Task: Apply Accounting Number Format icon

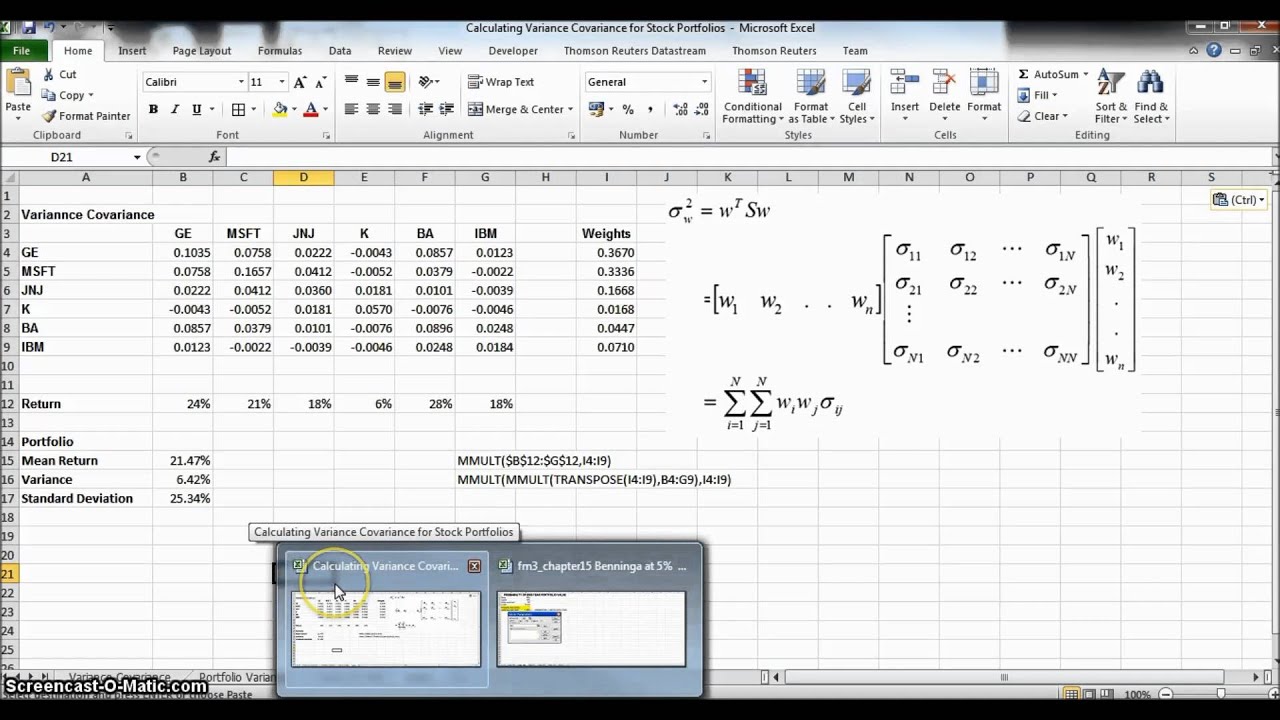Action: 599,110
